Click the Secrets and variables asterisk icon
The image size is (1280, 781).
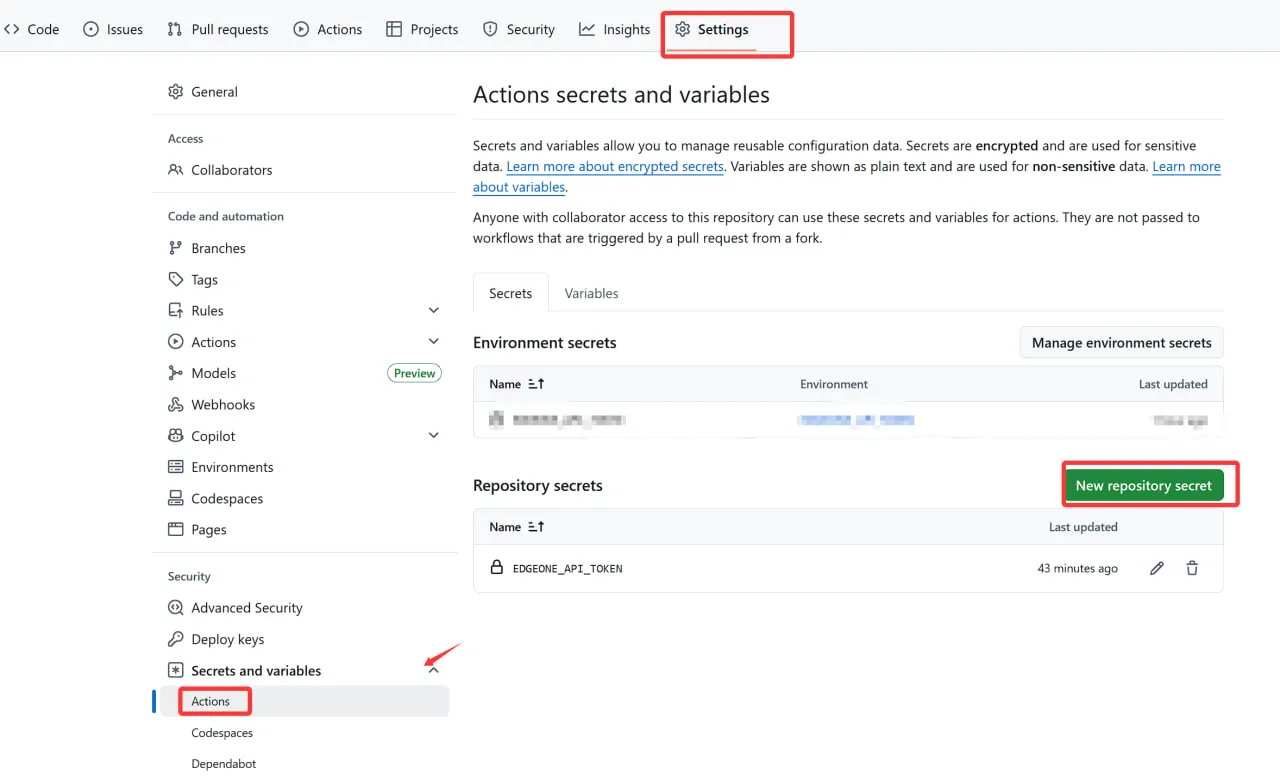point(176,670)
